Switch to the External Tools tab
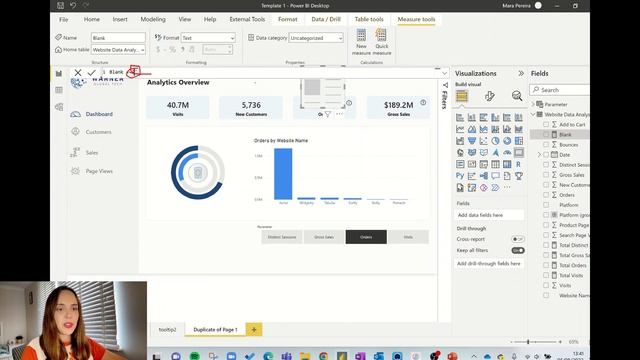 coord(247,19)
